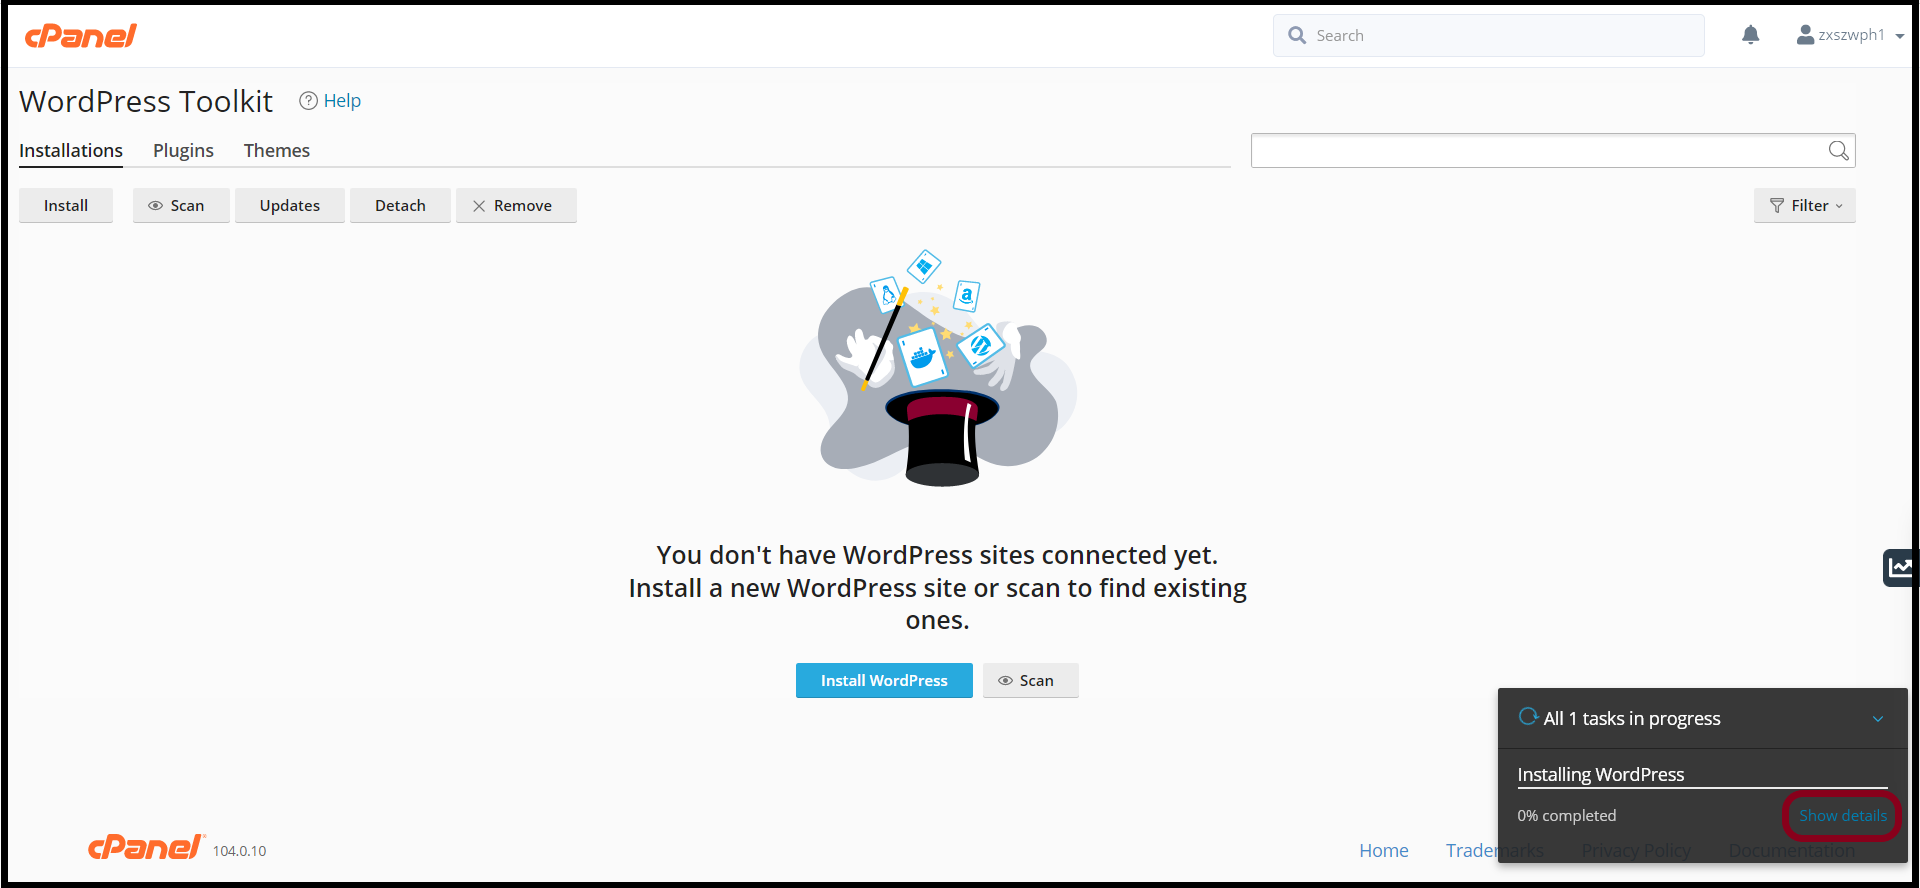Click the Installing WordPress progress bar
The height and width of the screenshot is (888, 1920).
(1702, 788)
